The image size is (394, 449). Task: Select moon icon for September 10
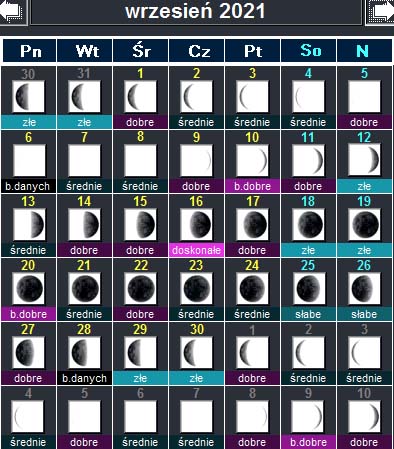(x=252, y=161)
